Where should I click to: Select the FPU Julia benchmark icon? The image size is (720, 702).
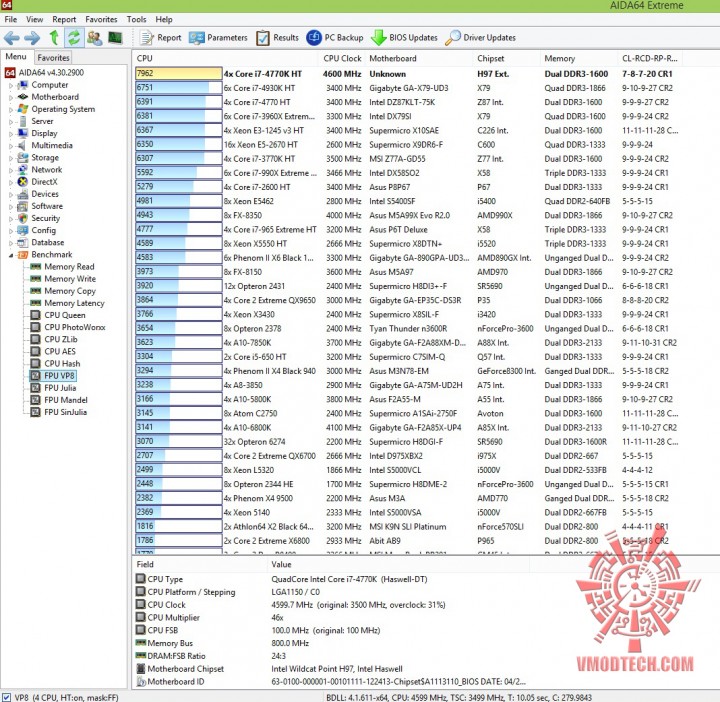[x=35, y=388]
